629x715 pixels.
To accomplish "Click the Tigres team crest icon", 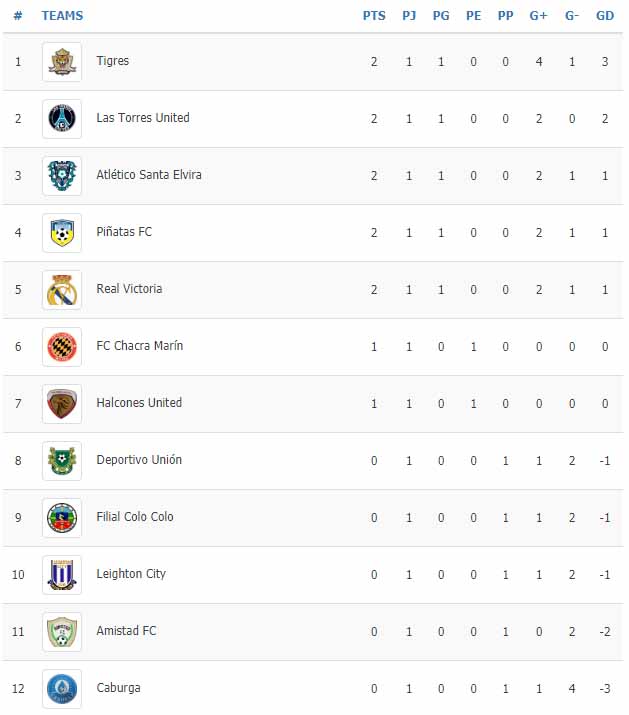I will pyautogui.click(x=62, y=62).
